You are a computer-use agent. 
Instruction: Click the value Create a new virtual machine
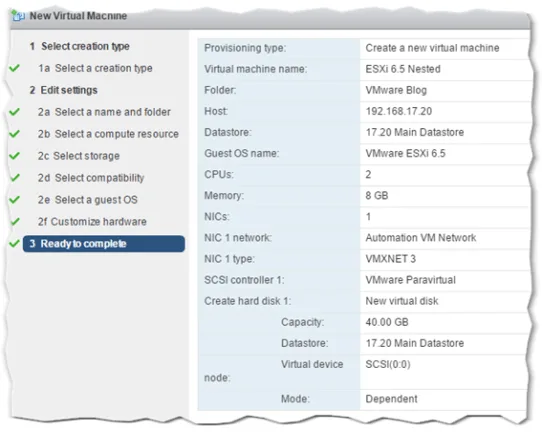[432, 48]
